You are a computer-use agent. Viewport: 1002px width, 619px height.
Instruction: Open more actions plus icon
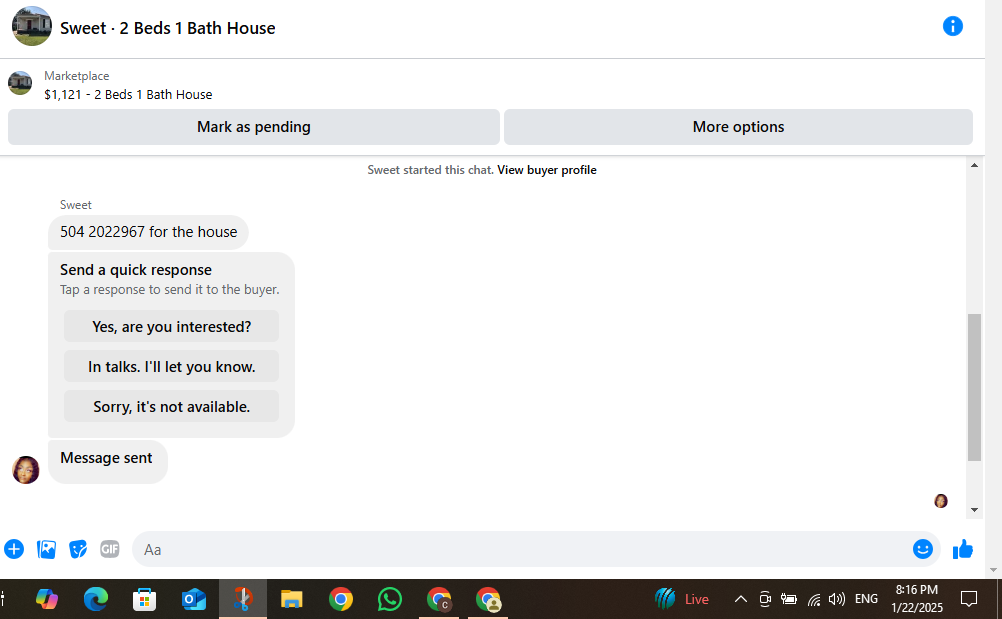click(x=14, y=549)
